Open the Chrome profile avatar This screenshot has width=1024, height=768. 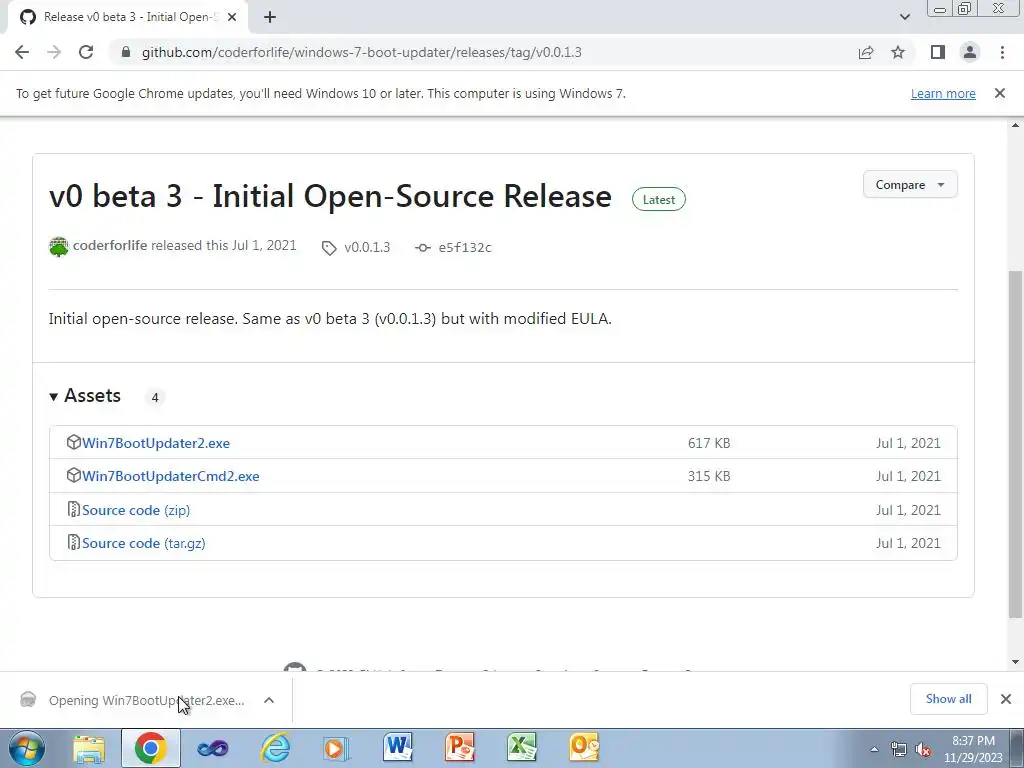[970, 52]
